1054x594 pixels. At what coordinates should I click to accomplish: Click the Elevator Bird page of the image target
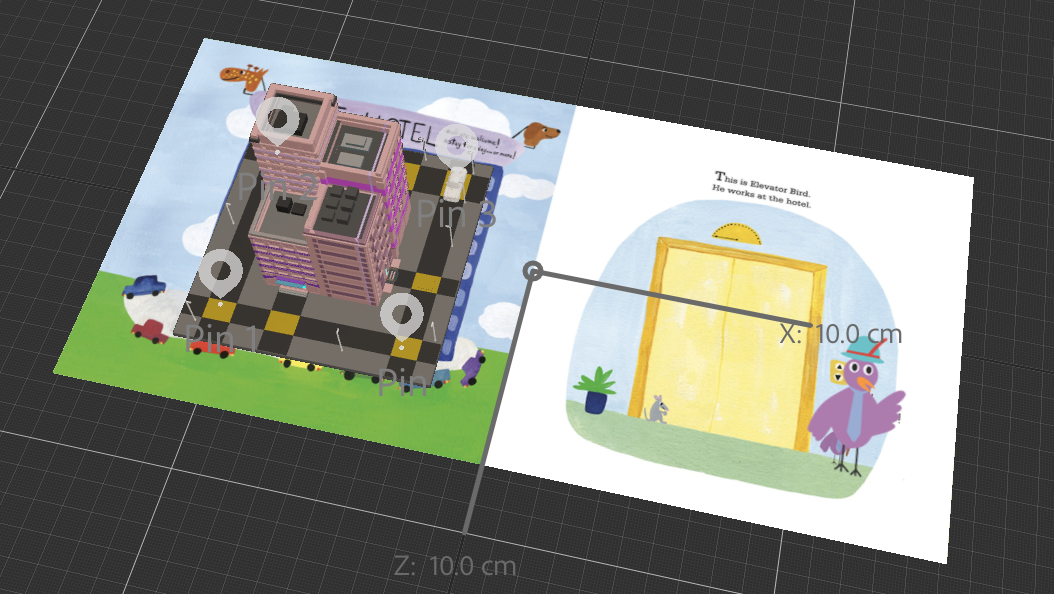coord(729,336)
